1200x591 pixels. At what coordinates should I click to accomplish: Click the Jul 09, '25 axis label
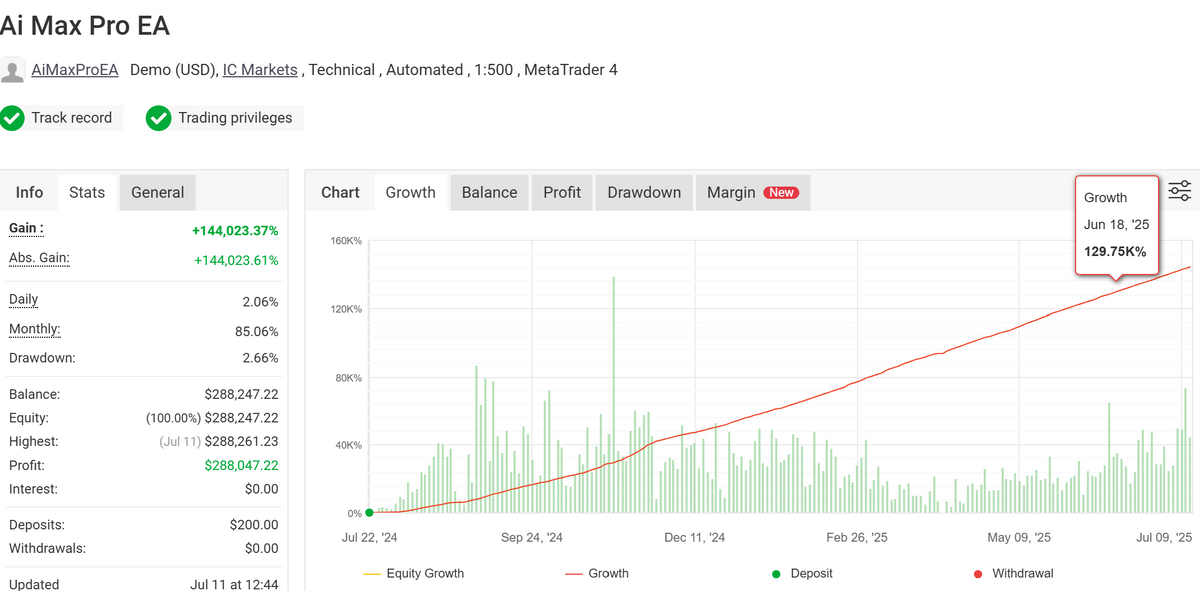1163,538
